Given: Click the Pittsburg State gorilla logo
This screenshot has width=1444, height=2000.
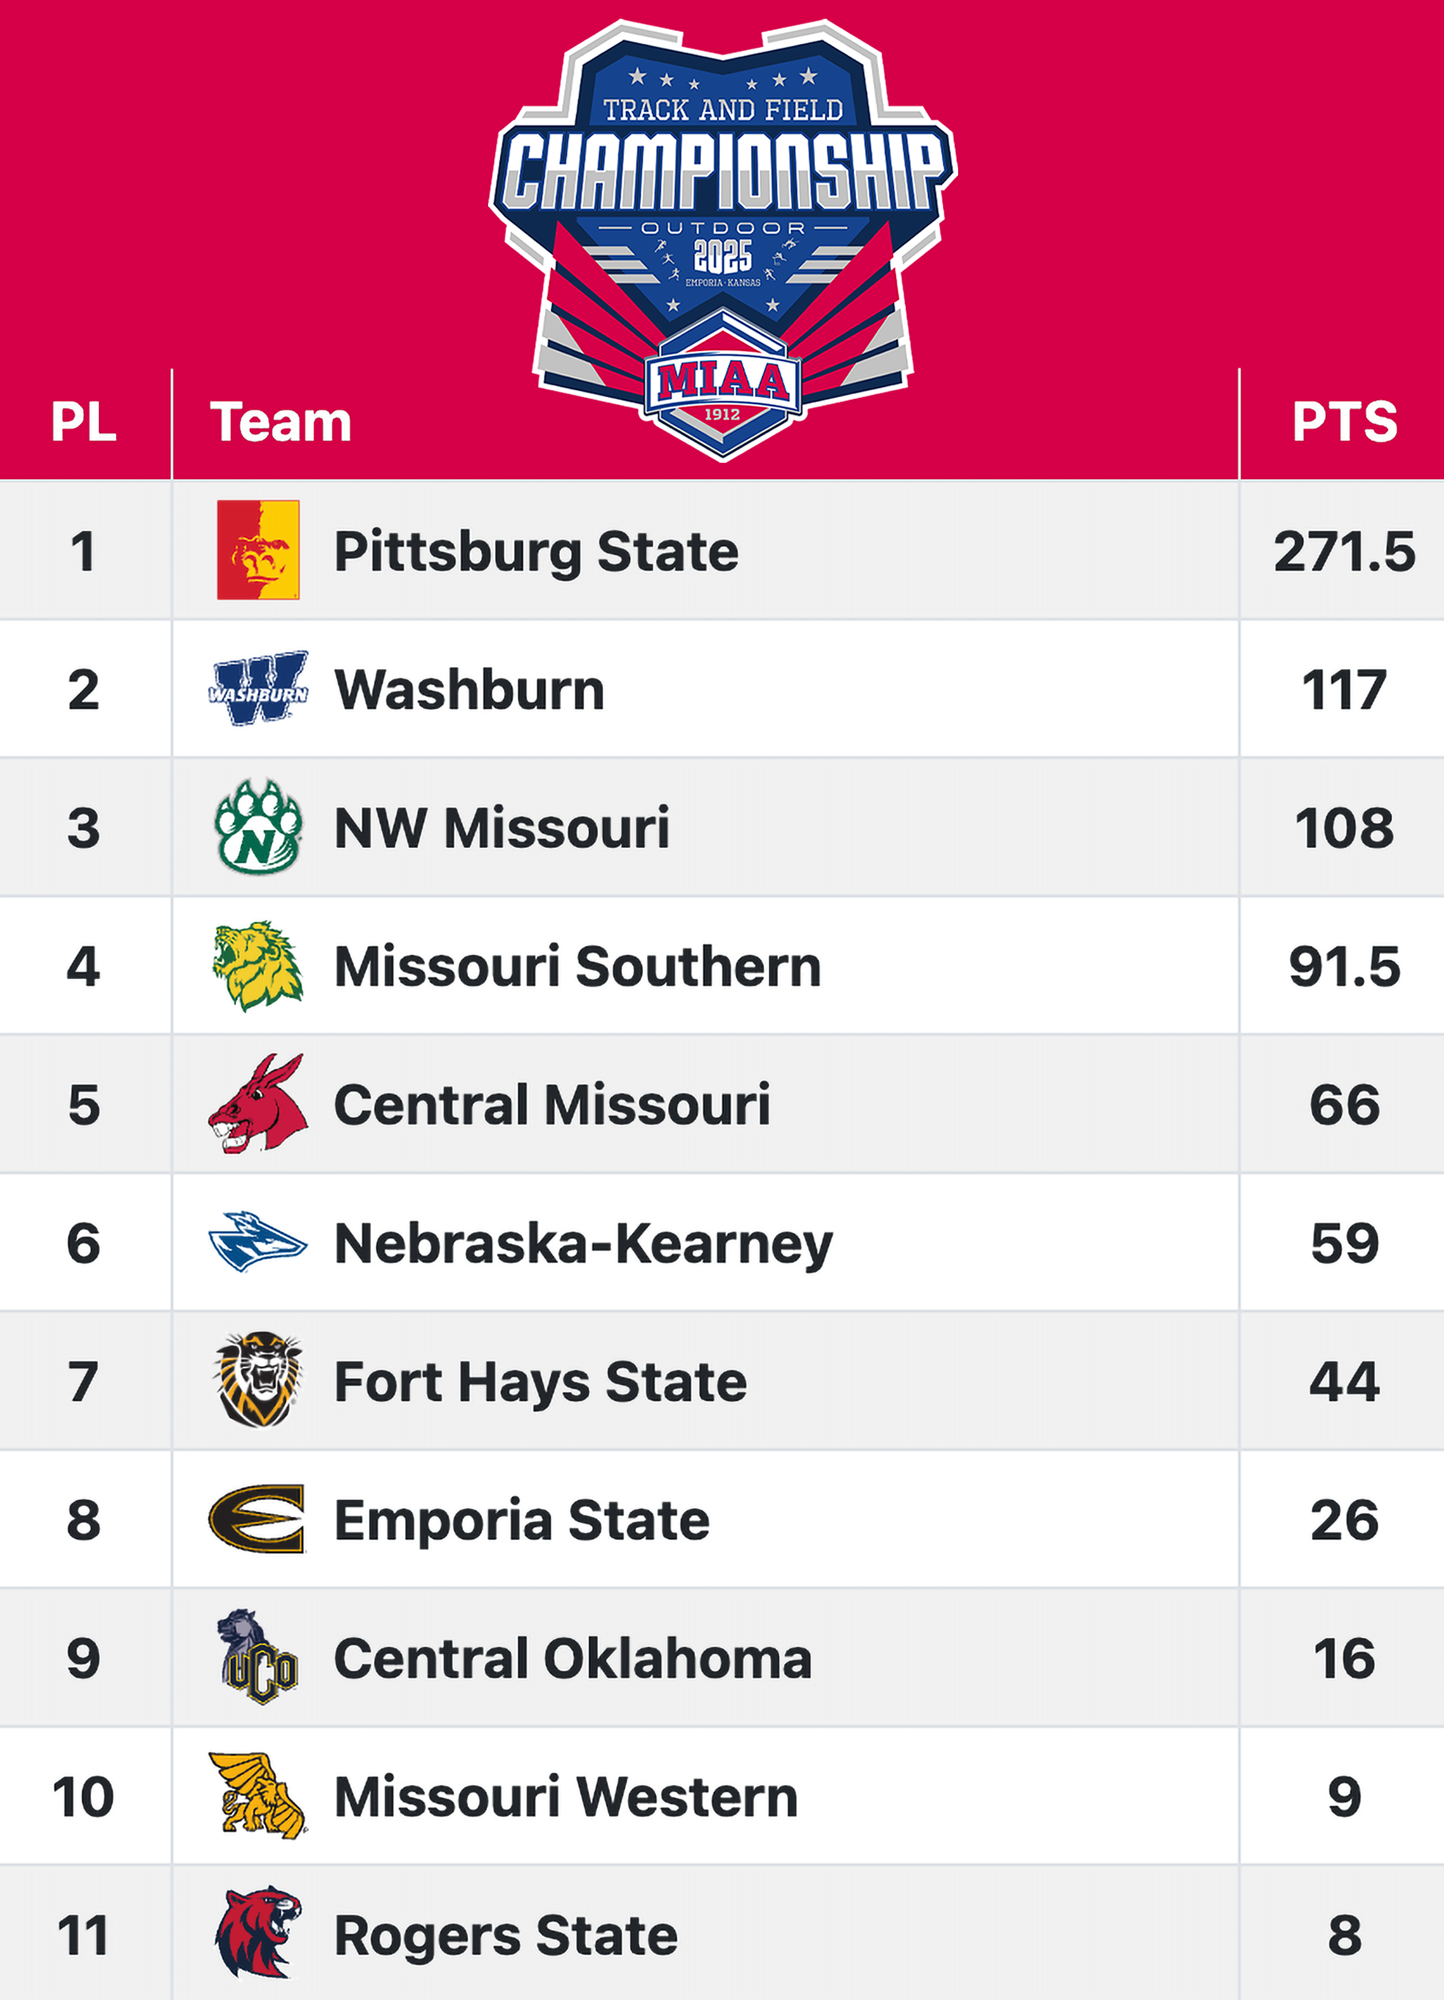Looking at the screenshot, I should [x=258, y=550].
